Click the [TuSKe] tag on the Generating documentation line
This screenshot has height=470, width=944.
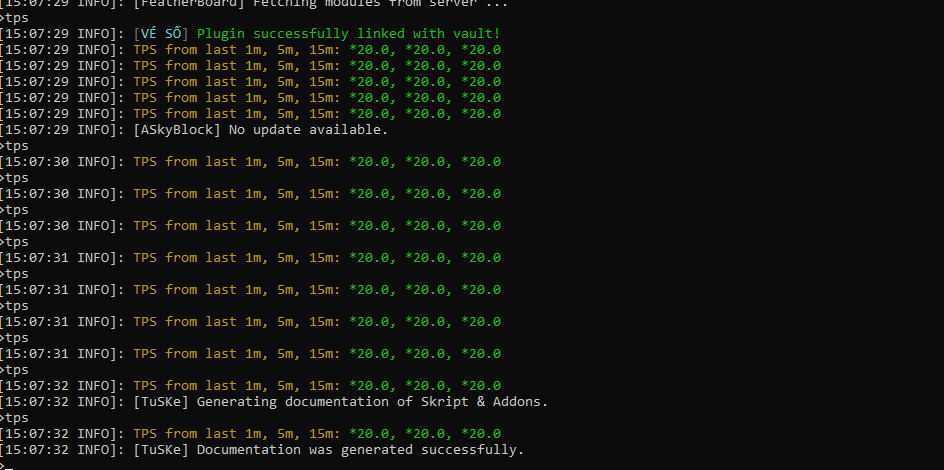(161, 402)
